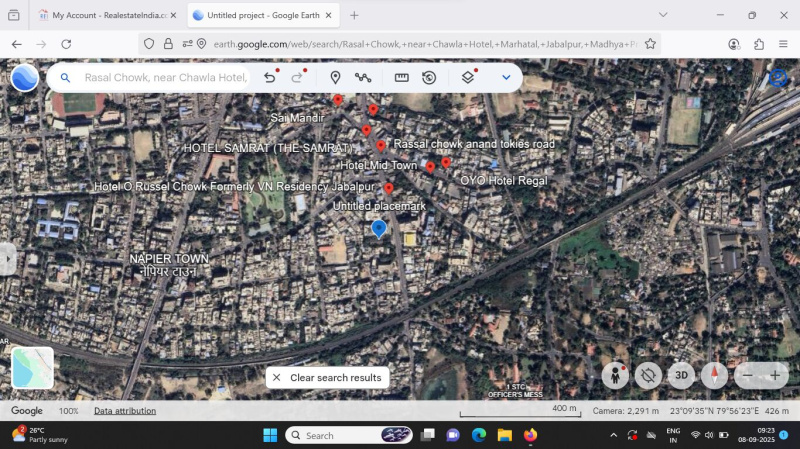Close the Google Earth browser tab
The image size is (800, 449).
pos(329,15)
